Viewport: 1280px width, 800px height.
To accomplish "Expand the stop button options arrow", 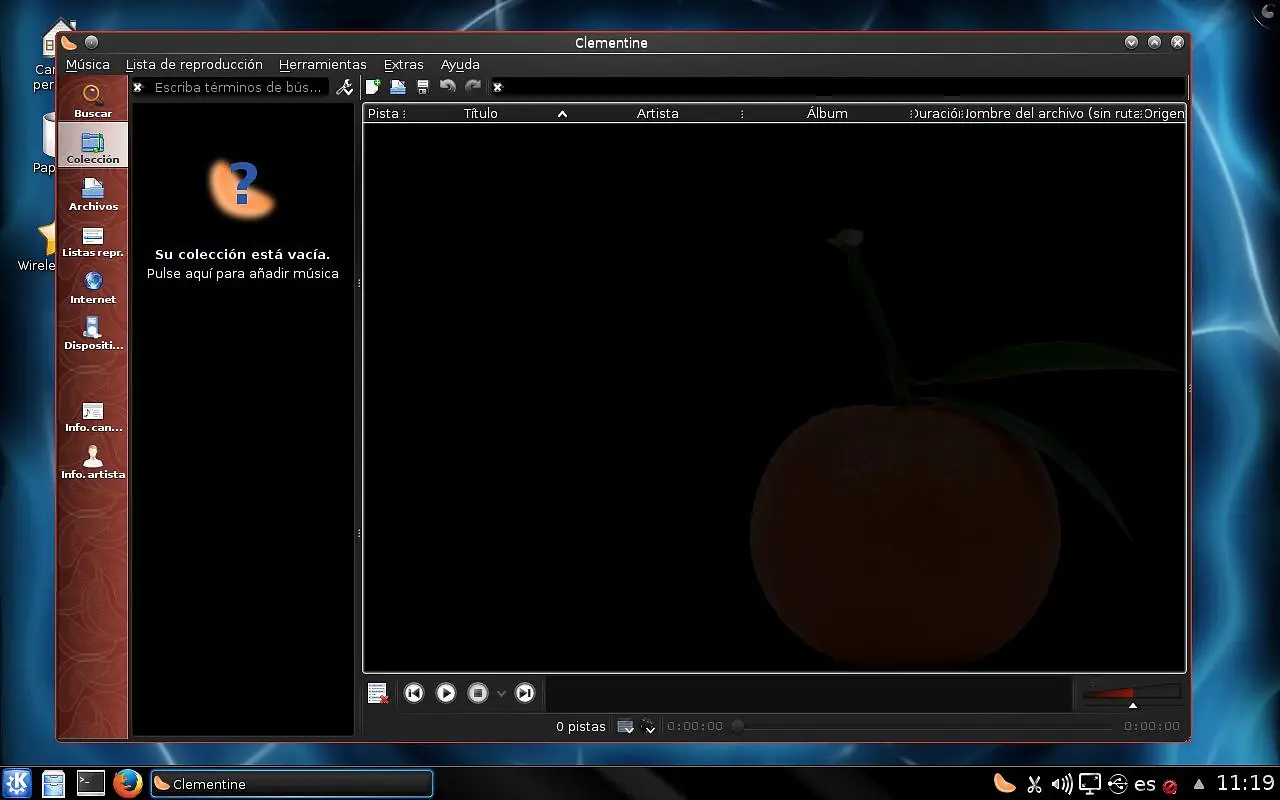I will (x=501, y=693).
